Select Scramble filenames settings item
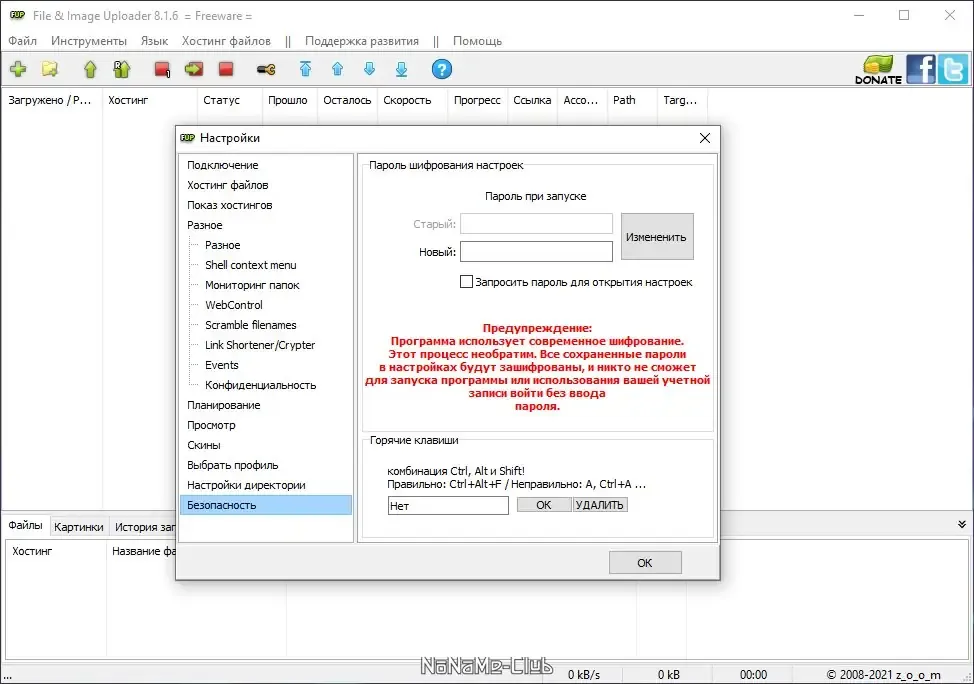Screen dimensions: 974x684 pos(251,325)
